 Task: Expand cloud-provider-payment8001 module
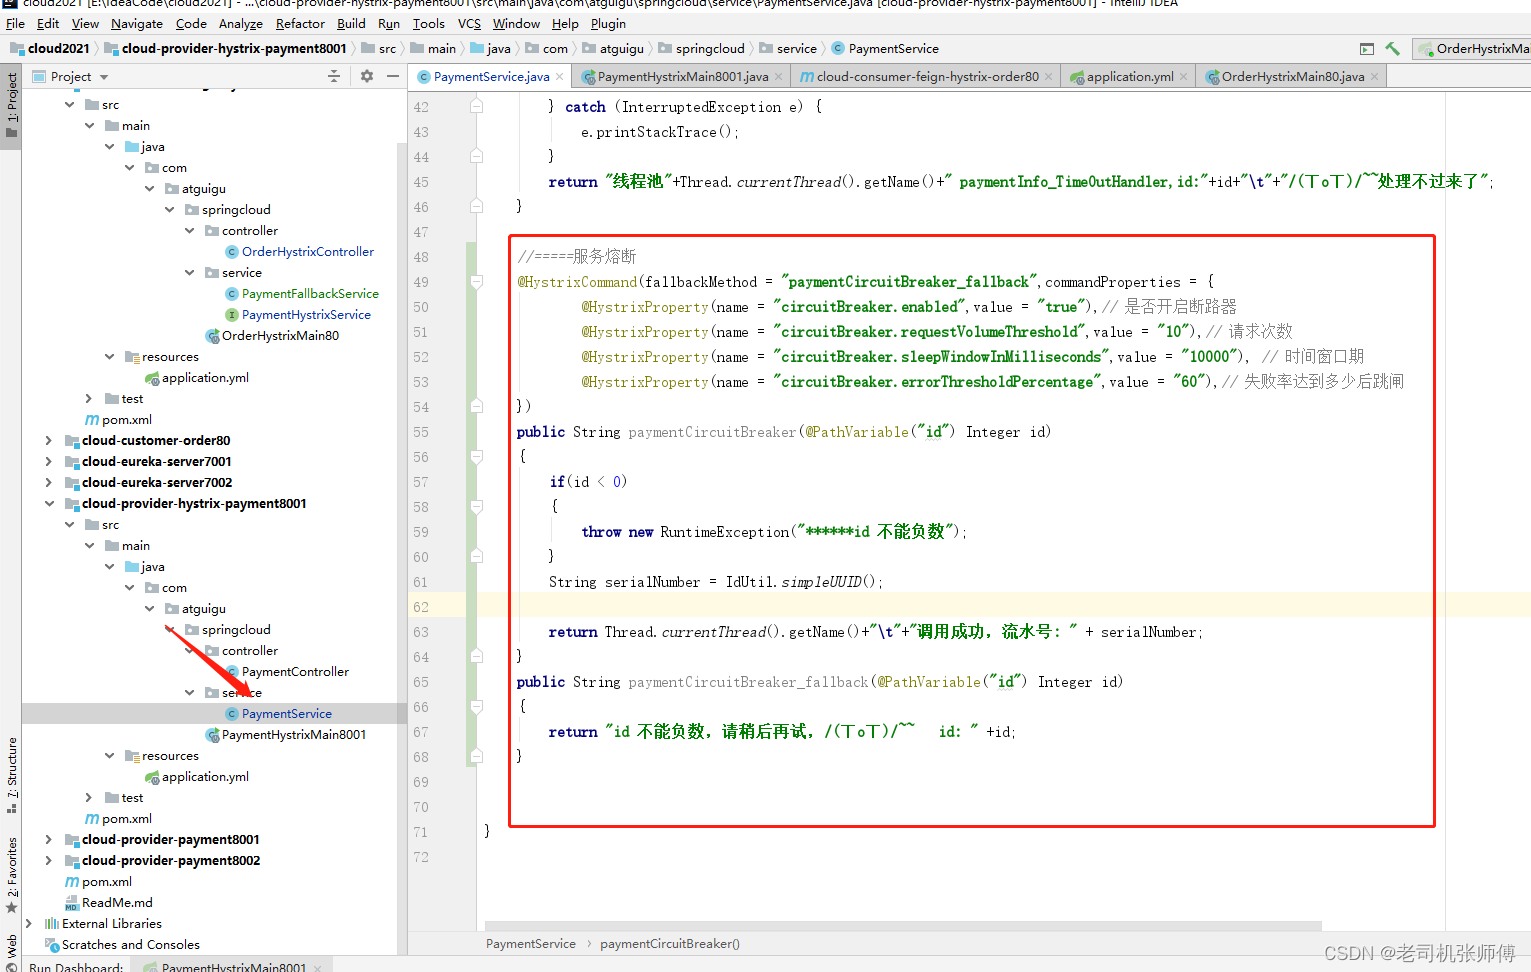[x=48, y=840]
